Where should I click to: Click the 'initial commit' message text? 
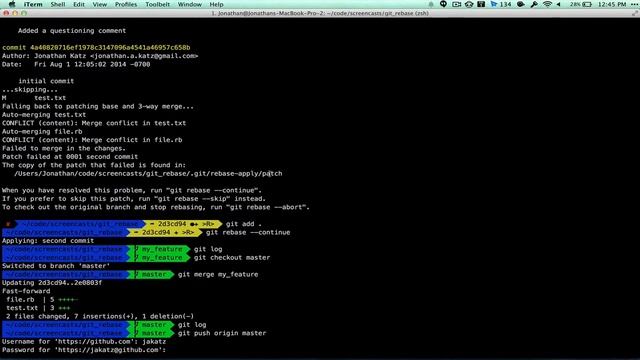pyautogui.click(x=46, y=81)
